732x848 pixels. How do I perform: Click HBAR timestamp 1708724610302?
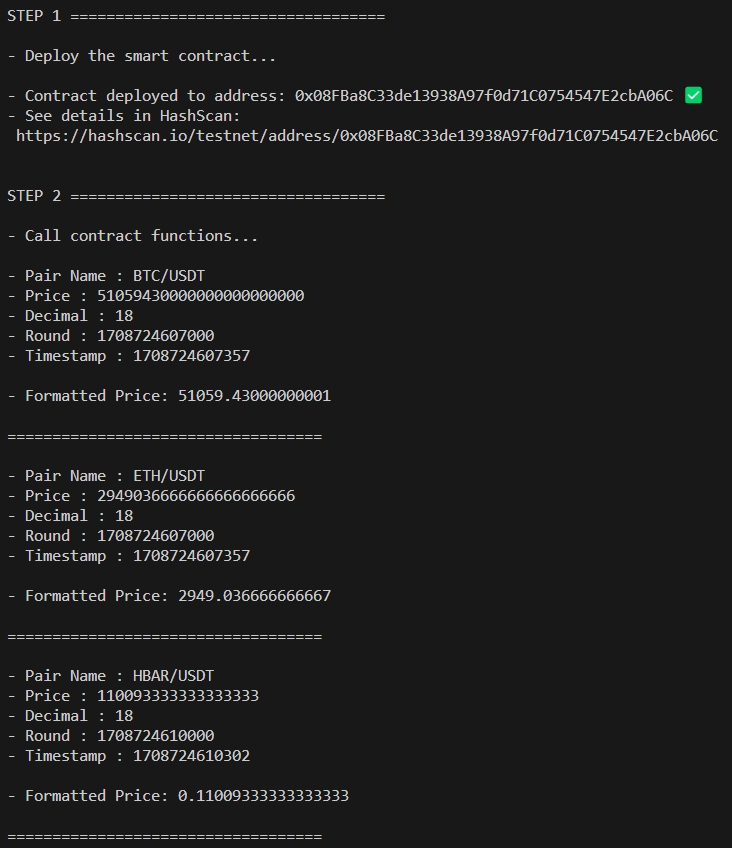[191, 756]
